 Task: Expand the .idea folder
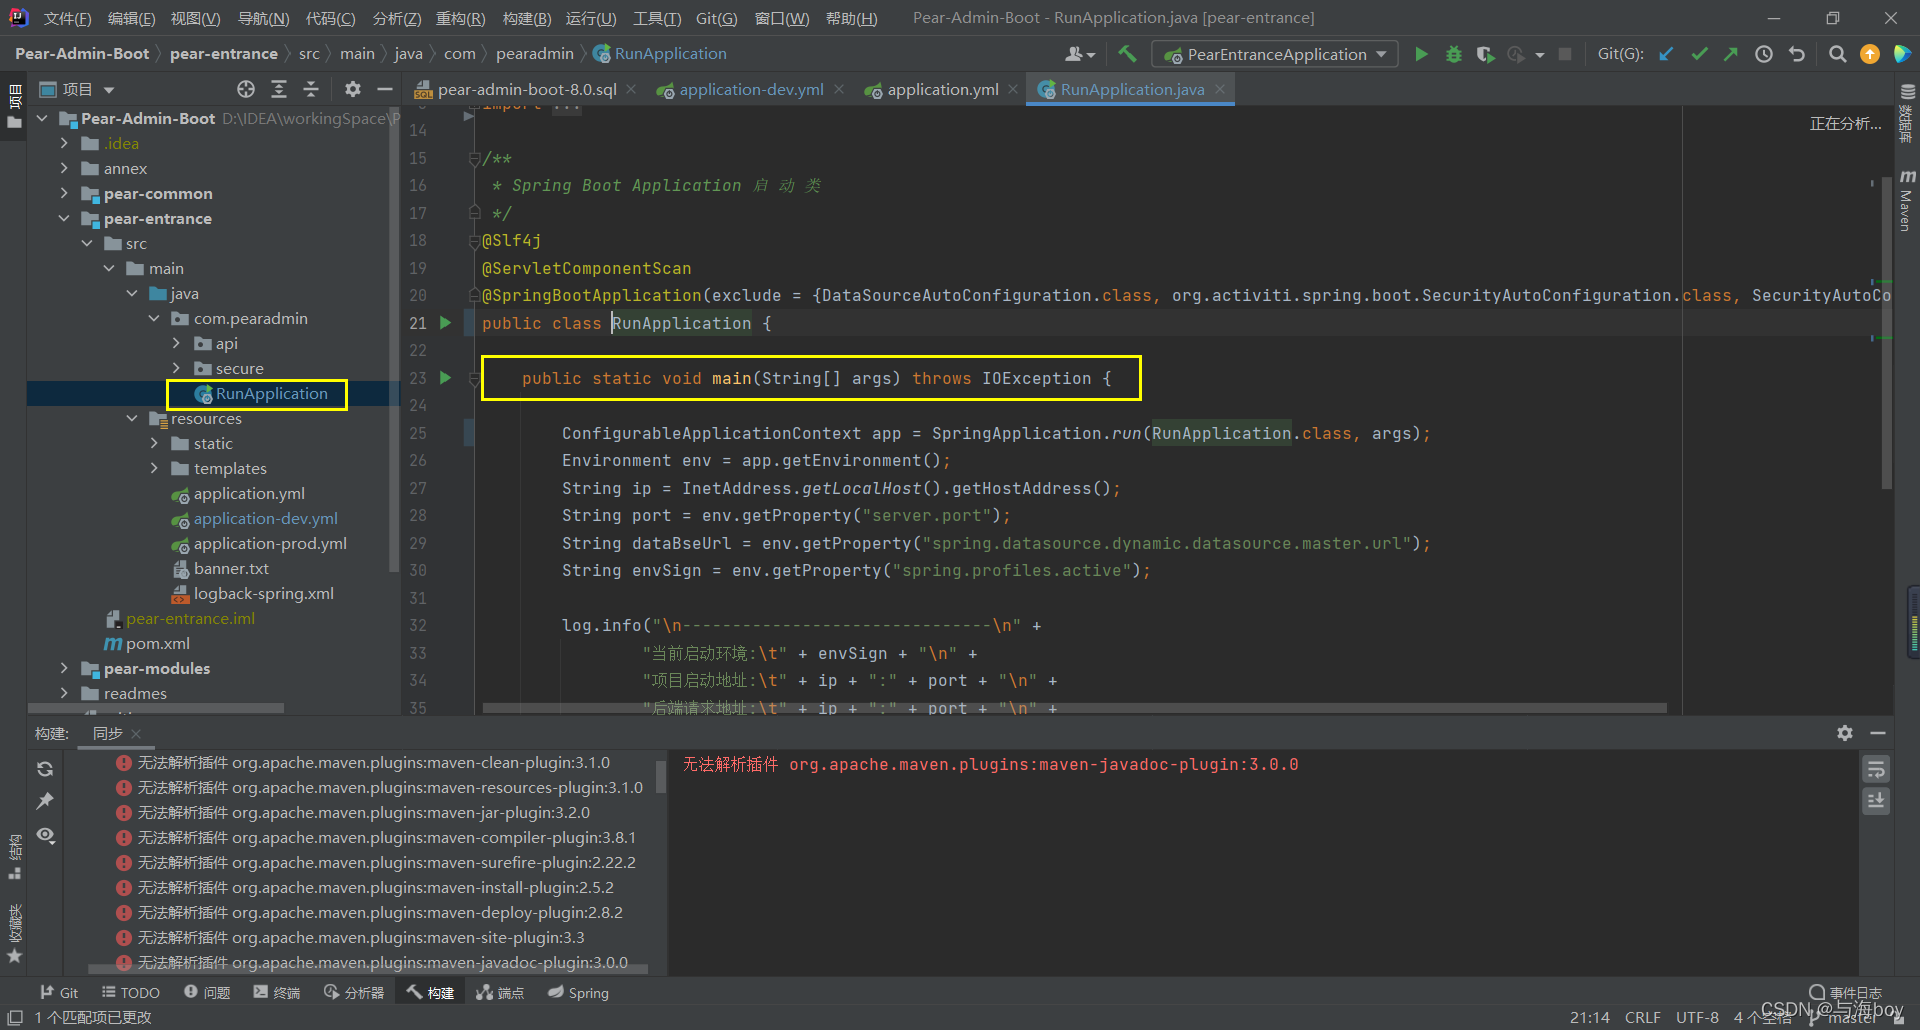(x=64, y=143)
